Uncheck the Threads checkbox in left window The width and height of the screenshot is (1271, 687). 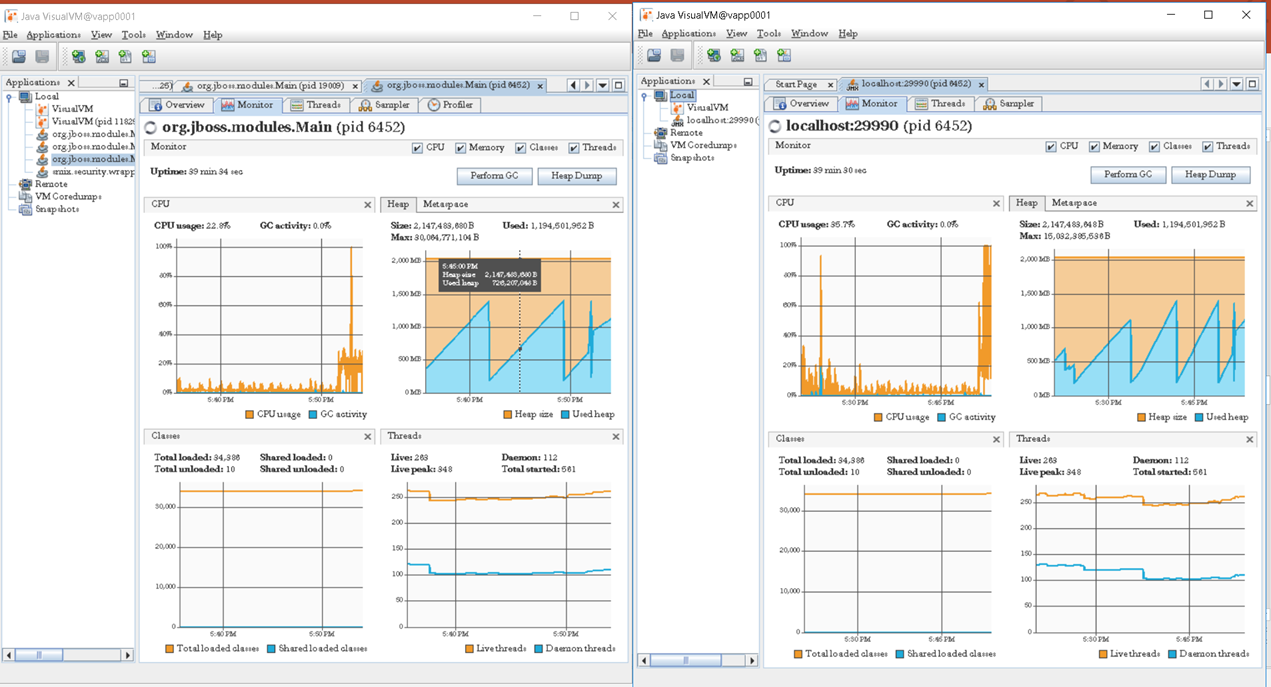click(574, 148)
